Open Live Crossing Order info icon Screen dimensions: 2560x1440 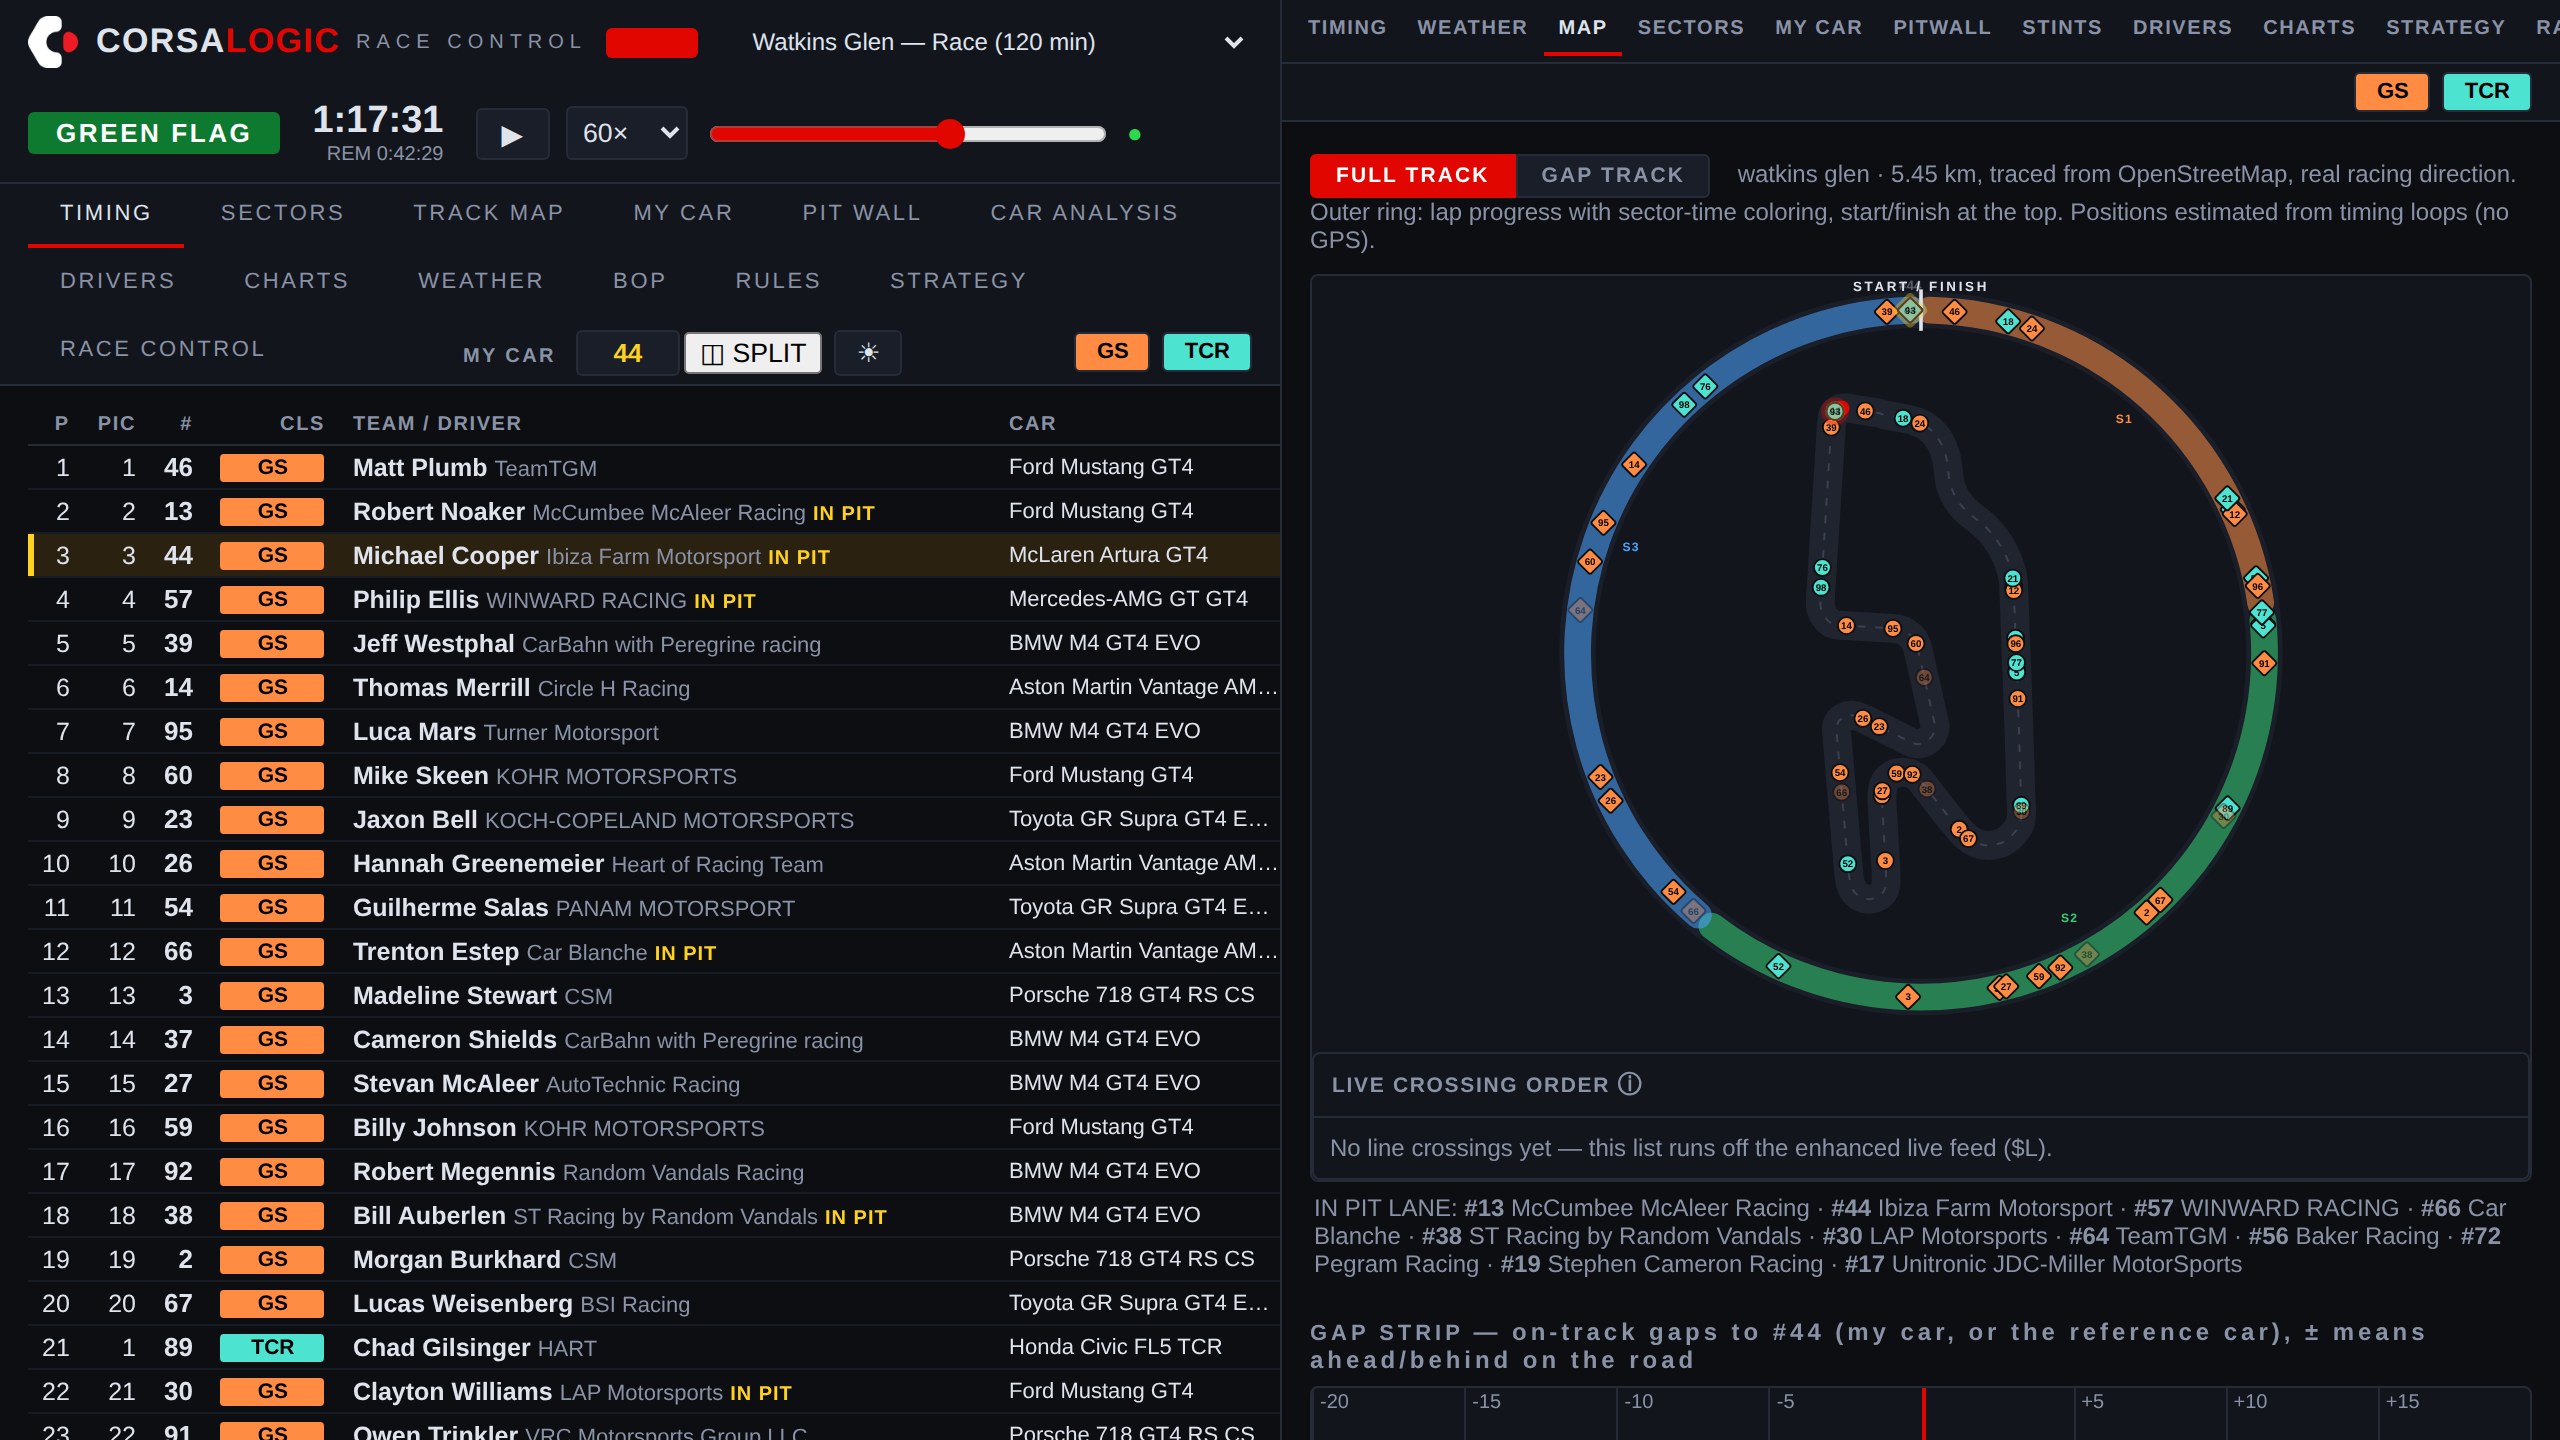1630,1084
